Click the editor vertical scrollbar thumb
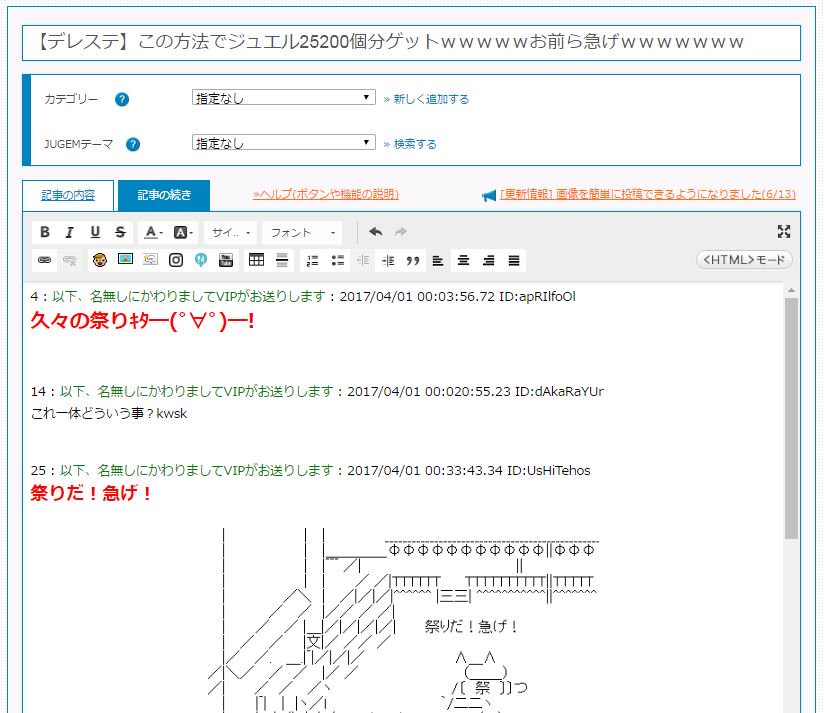Screen dimensions: 824x713 (791, 418)
